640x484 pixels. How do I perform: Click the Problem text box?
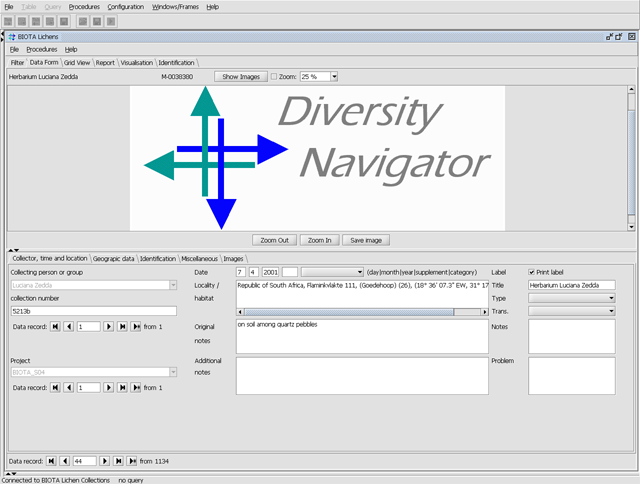(571, 376)
